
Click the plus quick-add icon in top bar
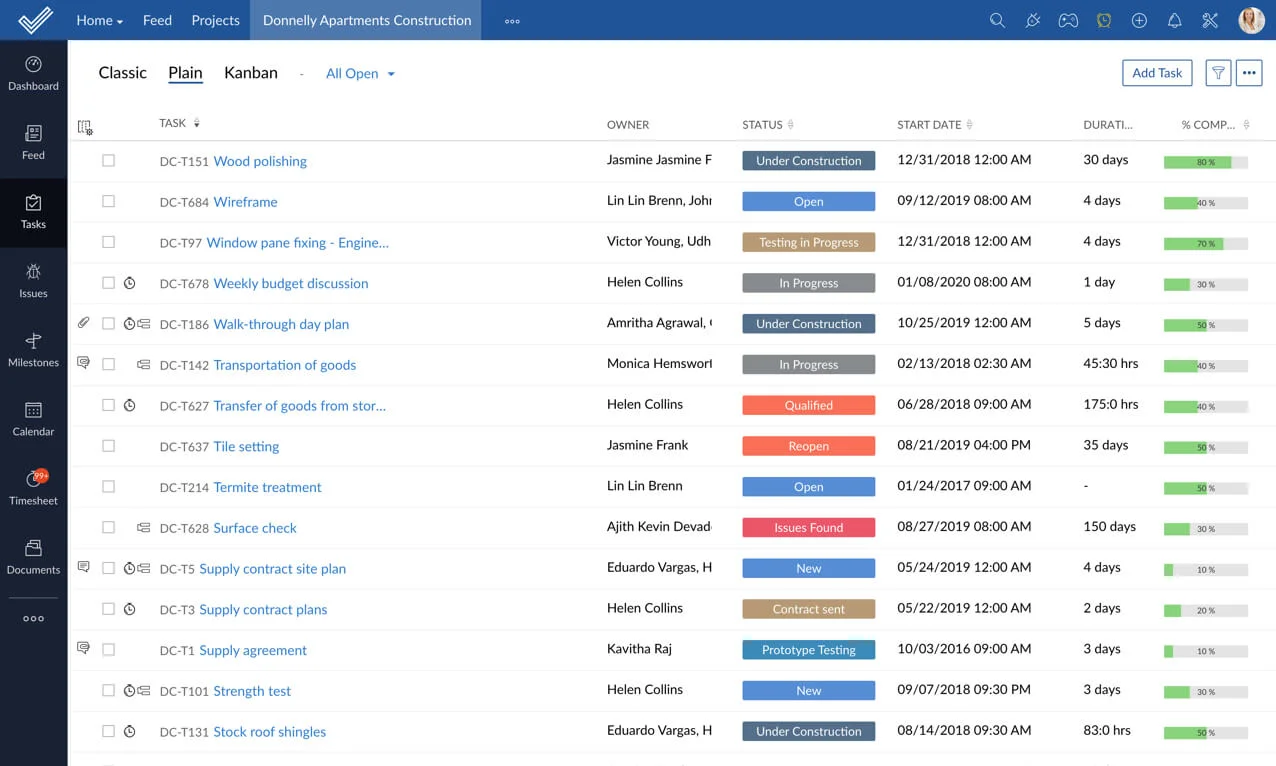click(x=1139, y=20)
